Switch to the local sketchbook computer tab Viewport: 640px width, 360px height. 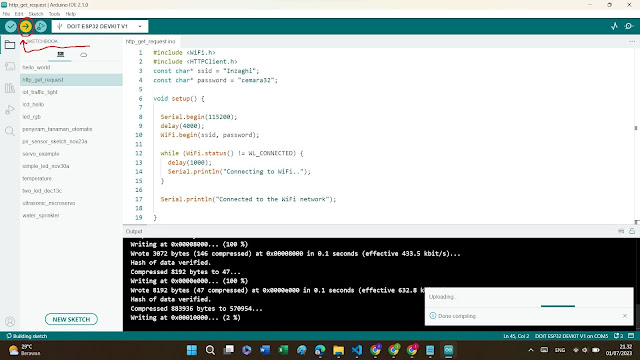click(x=60, y=54)
